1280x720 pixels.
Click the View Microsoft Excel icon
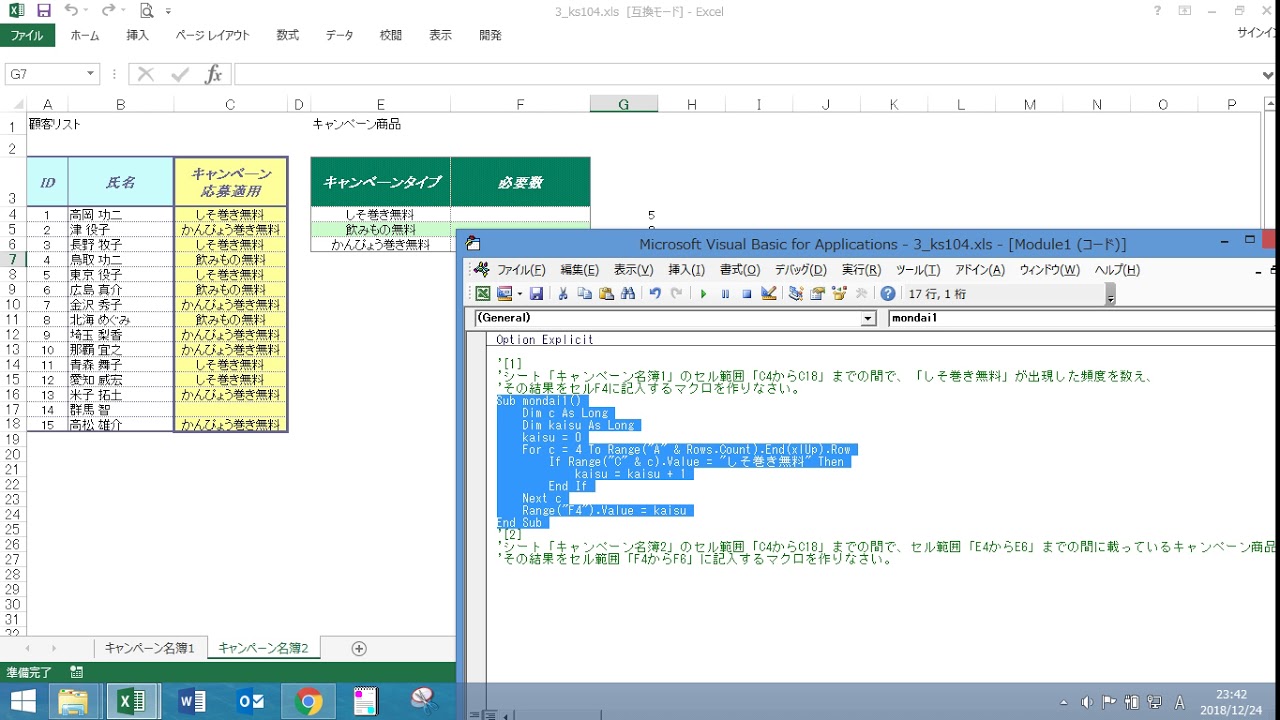point(482,294)
